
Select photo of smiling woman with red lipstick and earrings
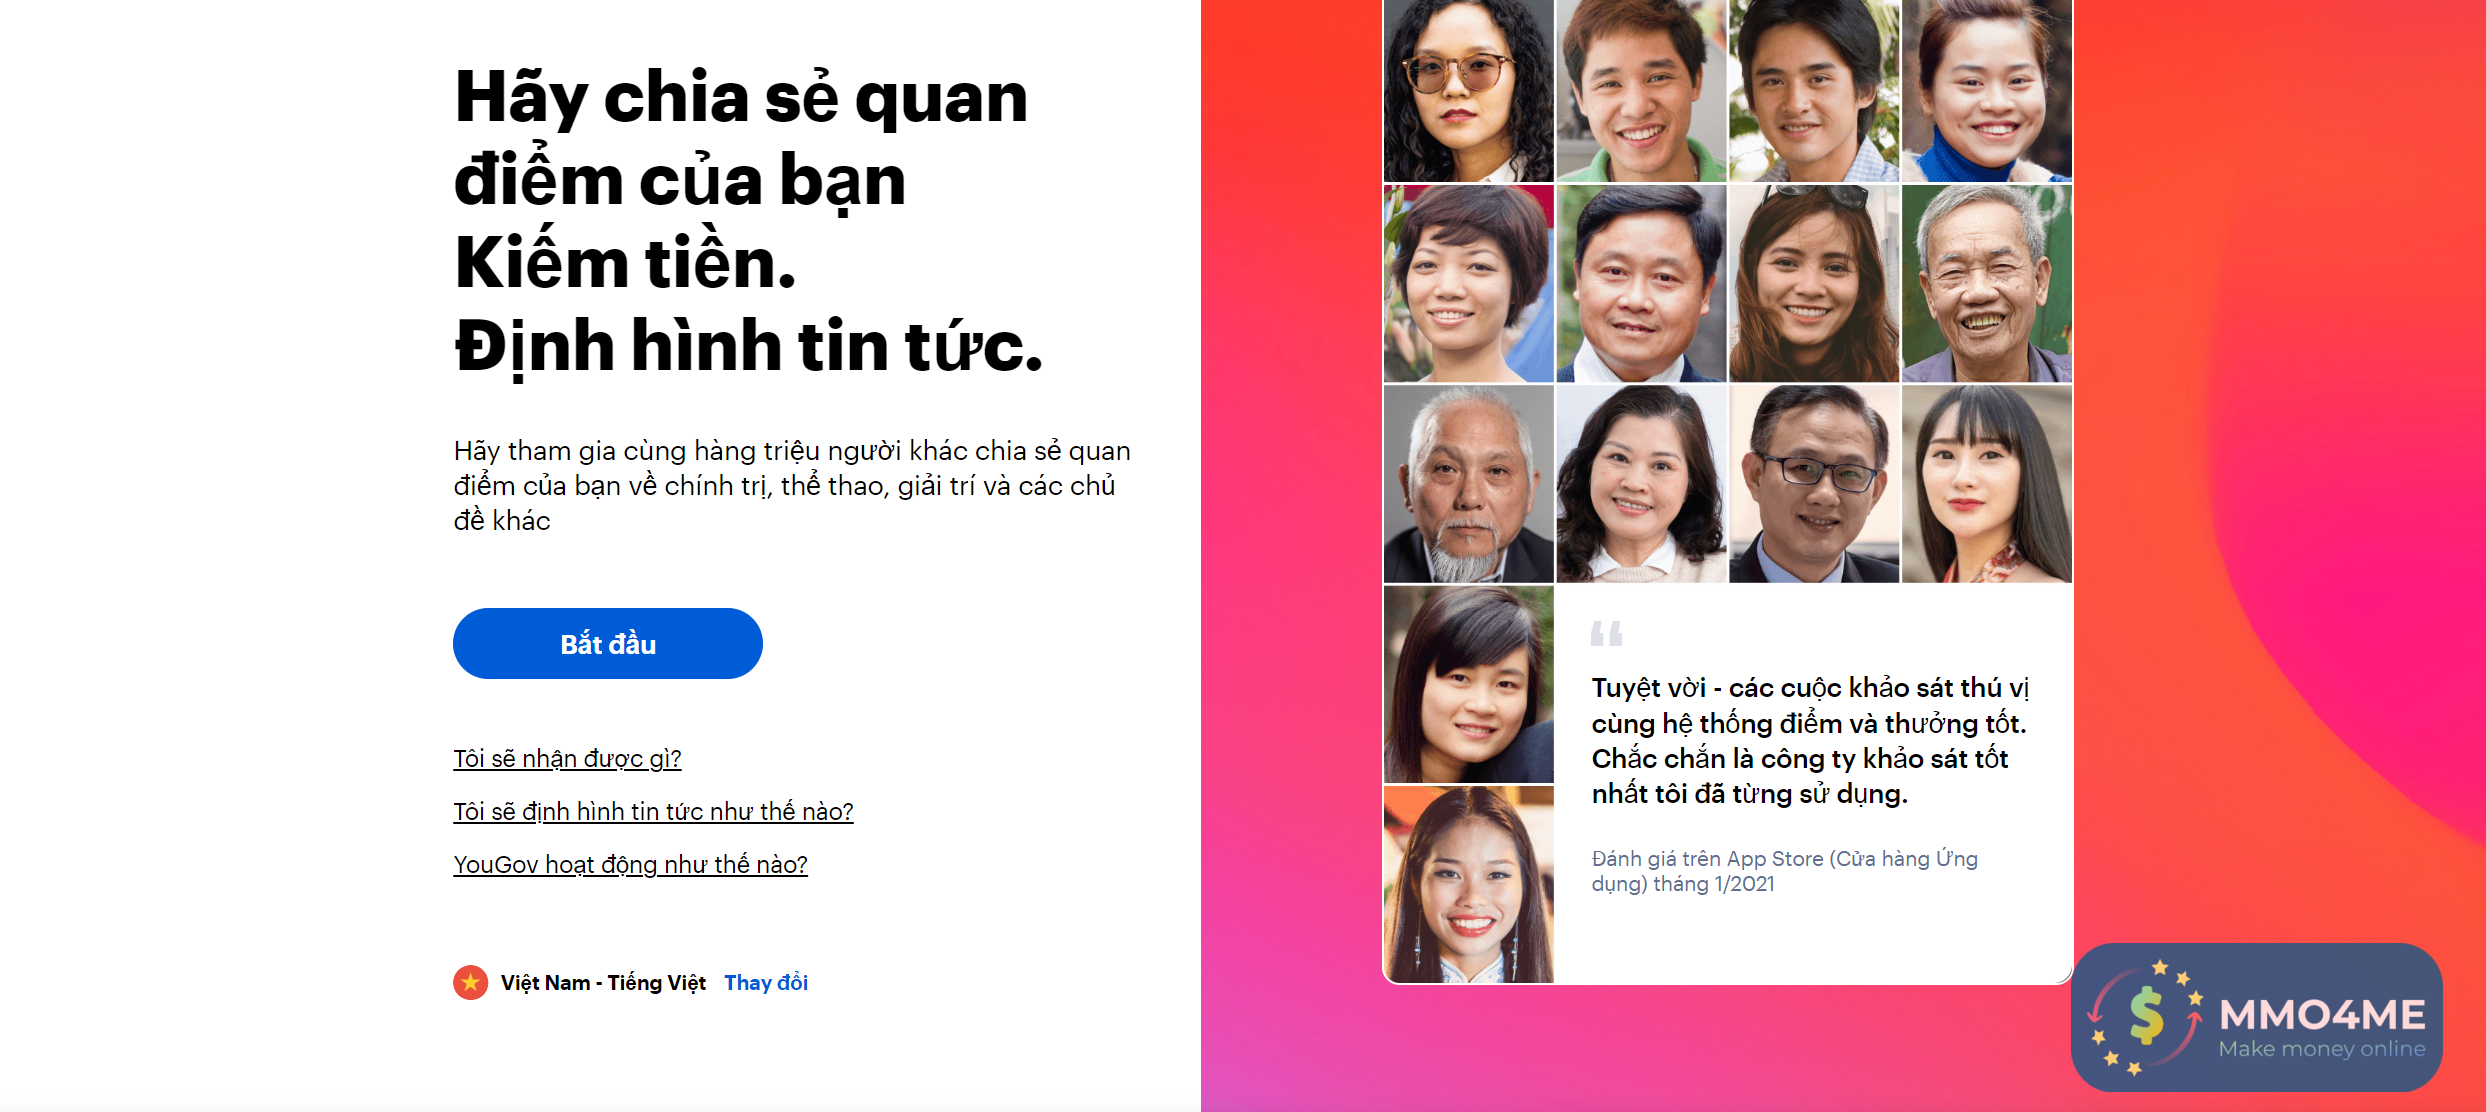(x=1469, y=884)
